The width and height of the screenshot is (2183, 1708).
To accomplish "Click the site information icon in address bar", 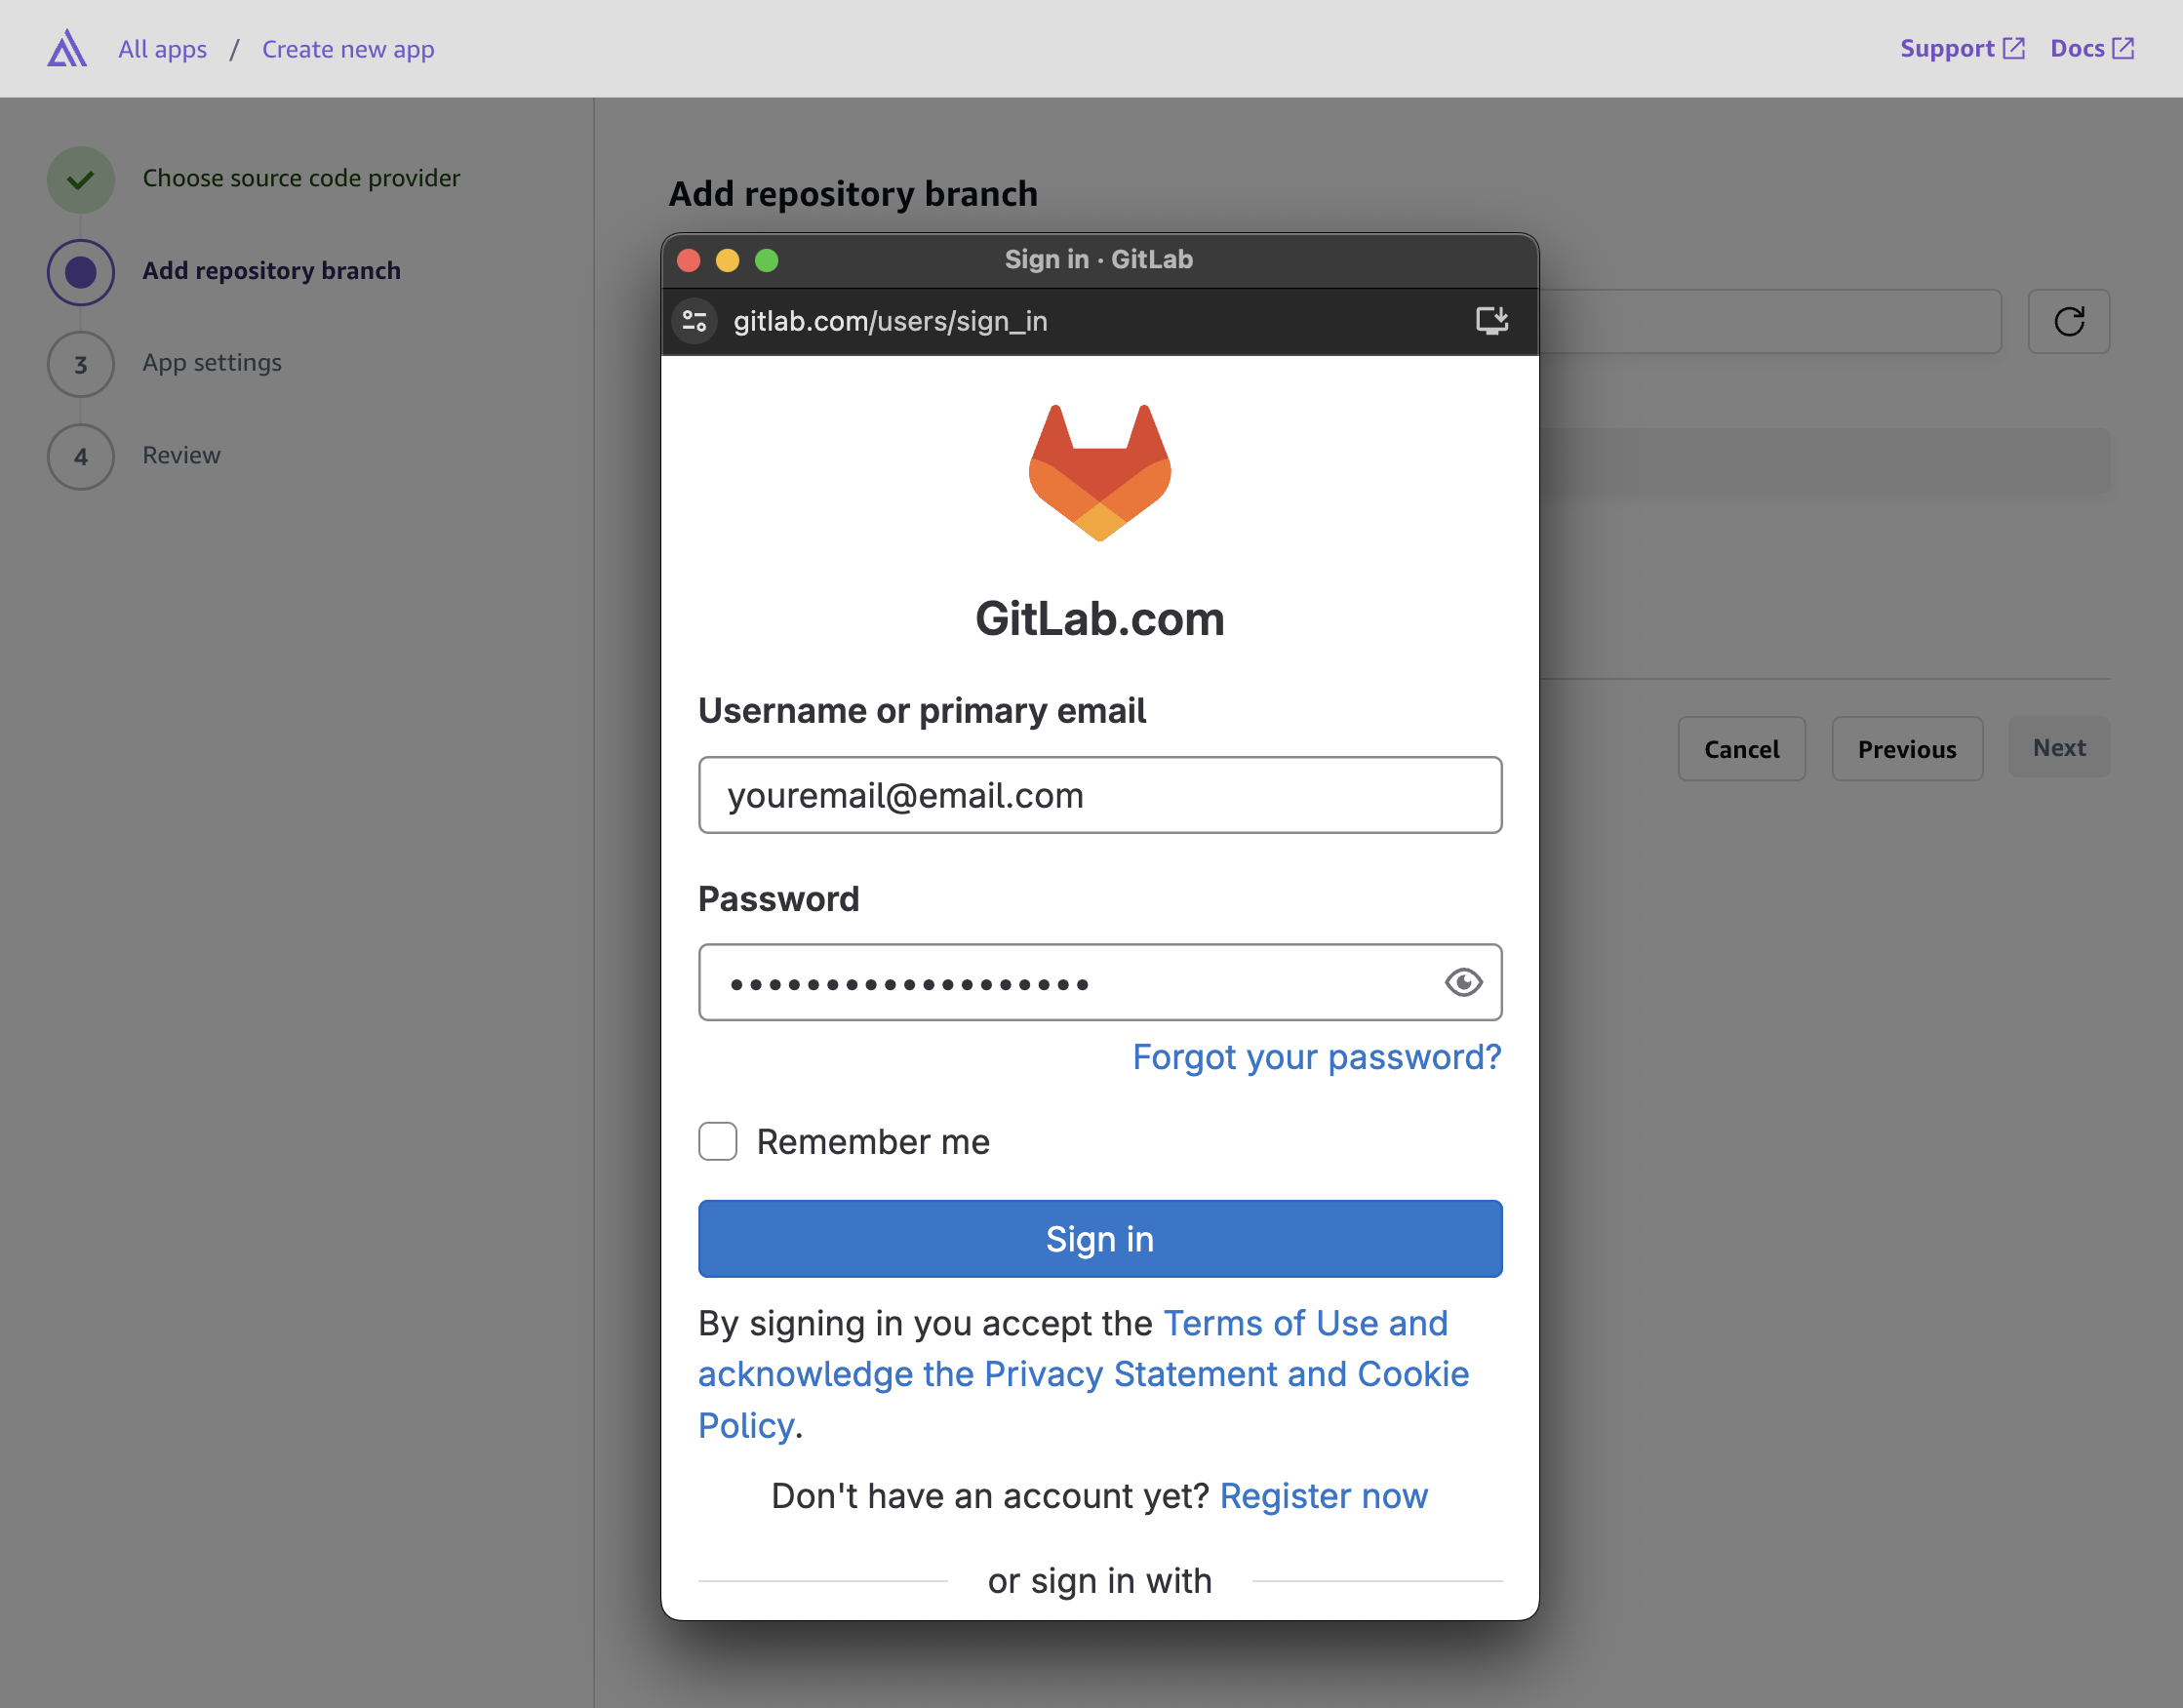I will (x=694, y=321).
